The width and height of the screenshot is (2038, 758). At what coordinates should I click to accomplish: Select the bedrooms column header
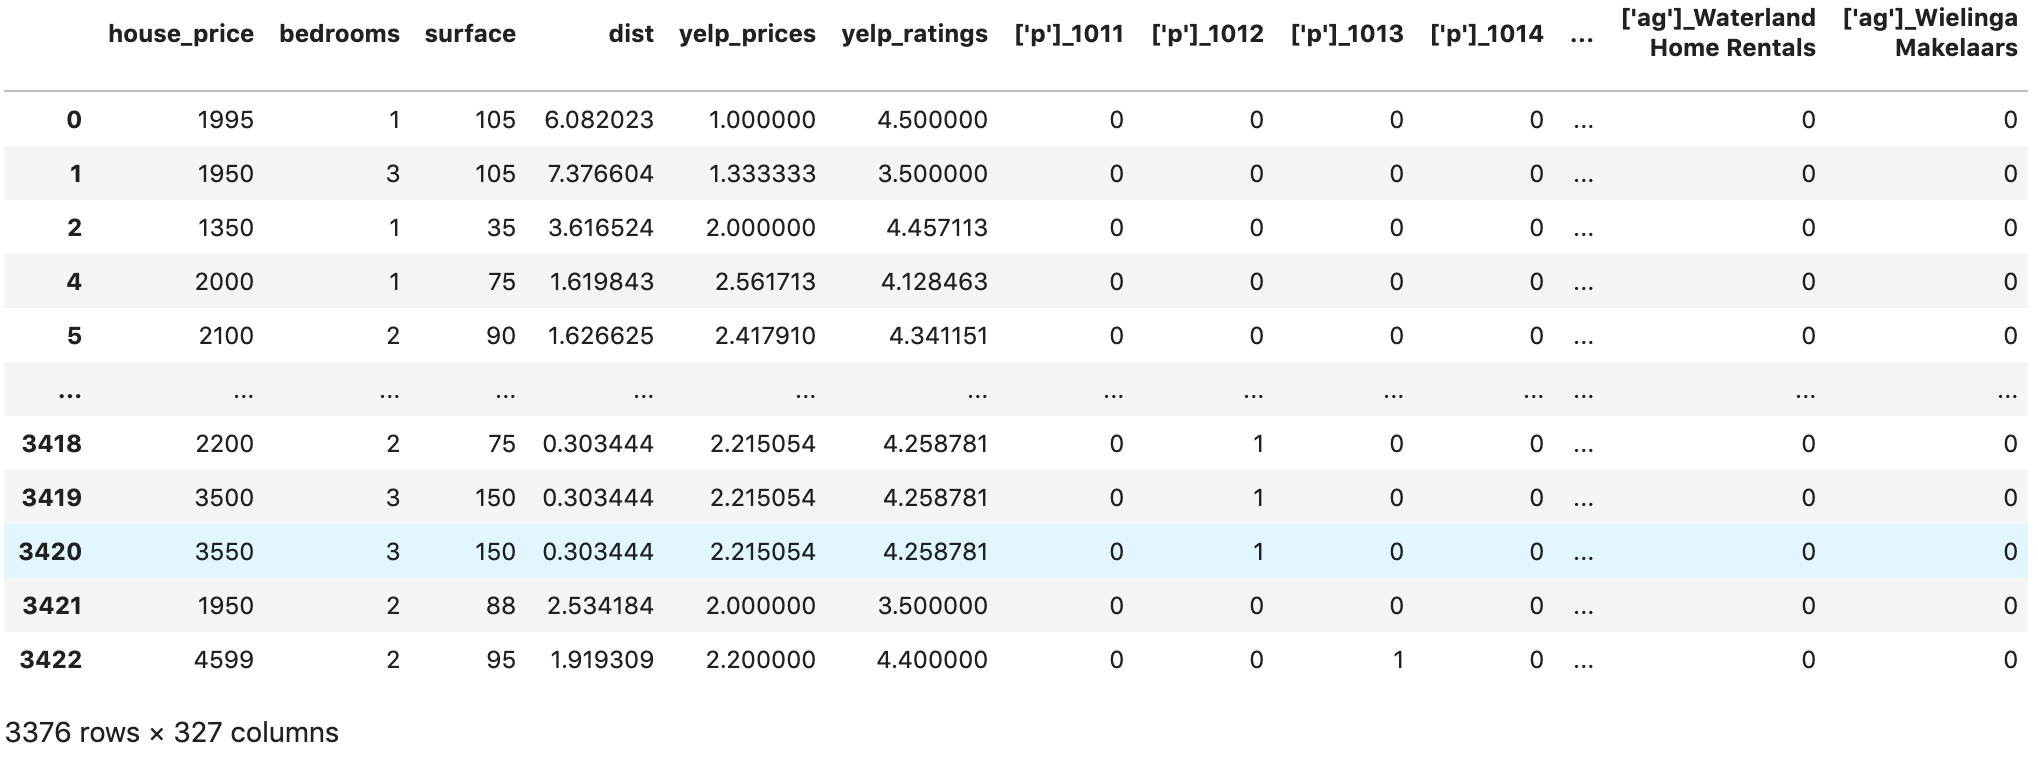(339, 34)
